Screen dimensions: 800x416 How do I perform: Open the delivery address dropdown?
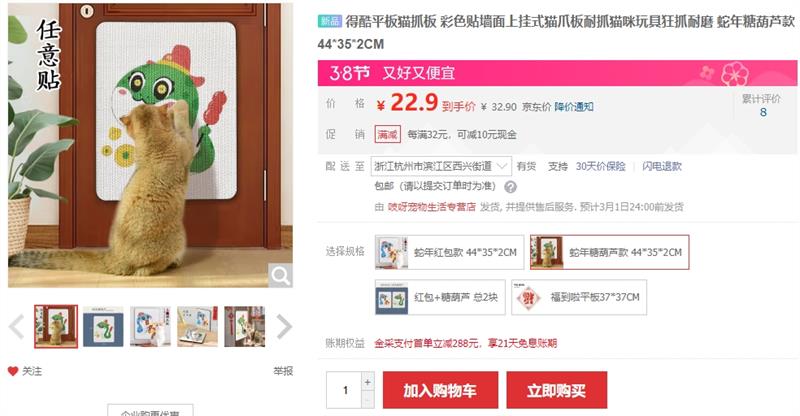(x=441, y=166)
